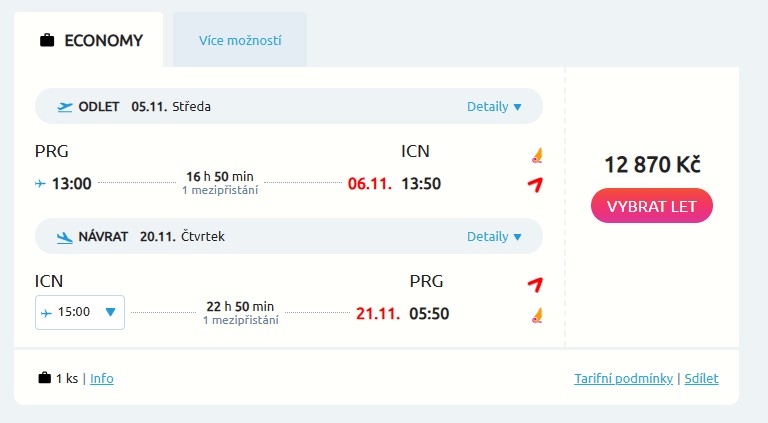Click the departing plane icon beside ODLET
768x423 pixels.
[x=65, y=107]
